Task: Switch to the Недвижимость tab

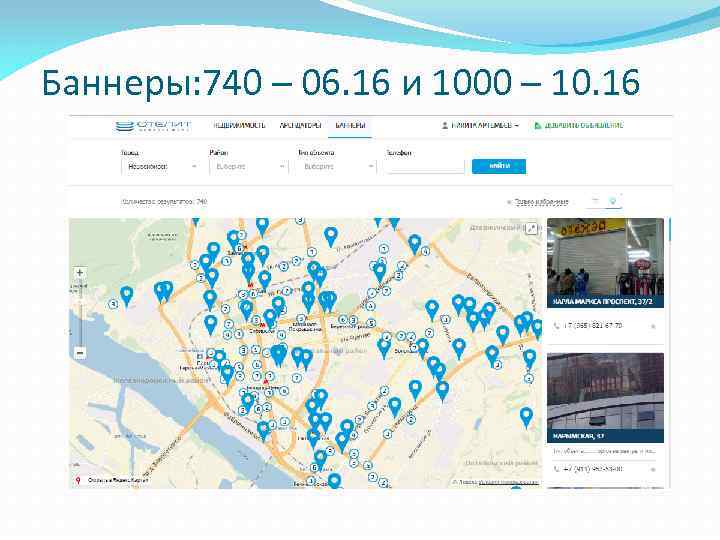Action: pos(239,125)
